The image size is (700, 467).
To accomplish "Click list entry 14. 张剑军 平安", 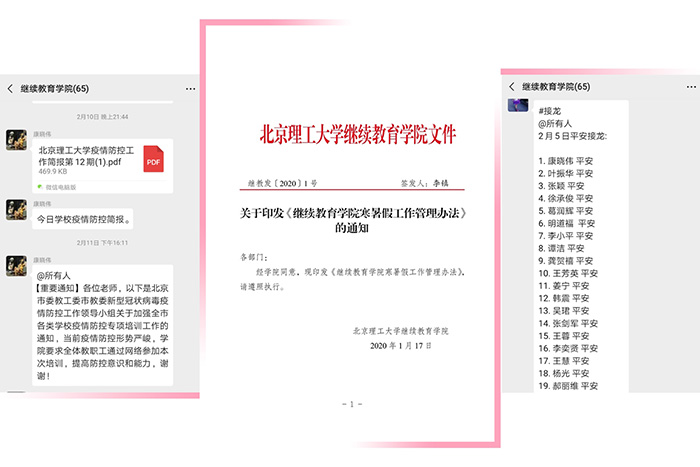I will click(x=568, y=323).
